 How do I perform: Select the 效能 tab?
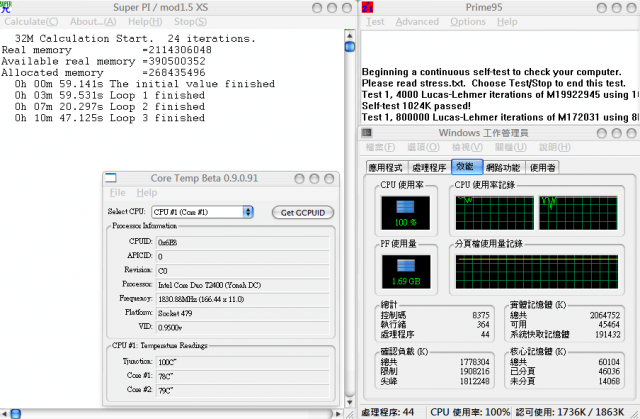coord(467,167)
